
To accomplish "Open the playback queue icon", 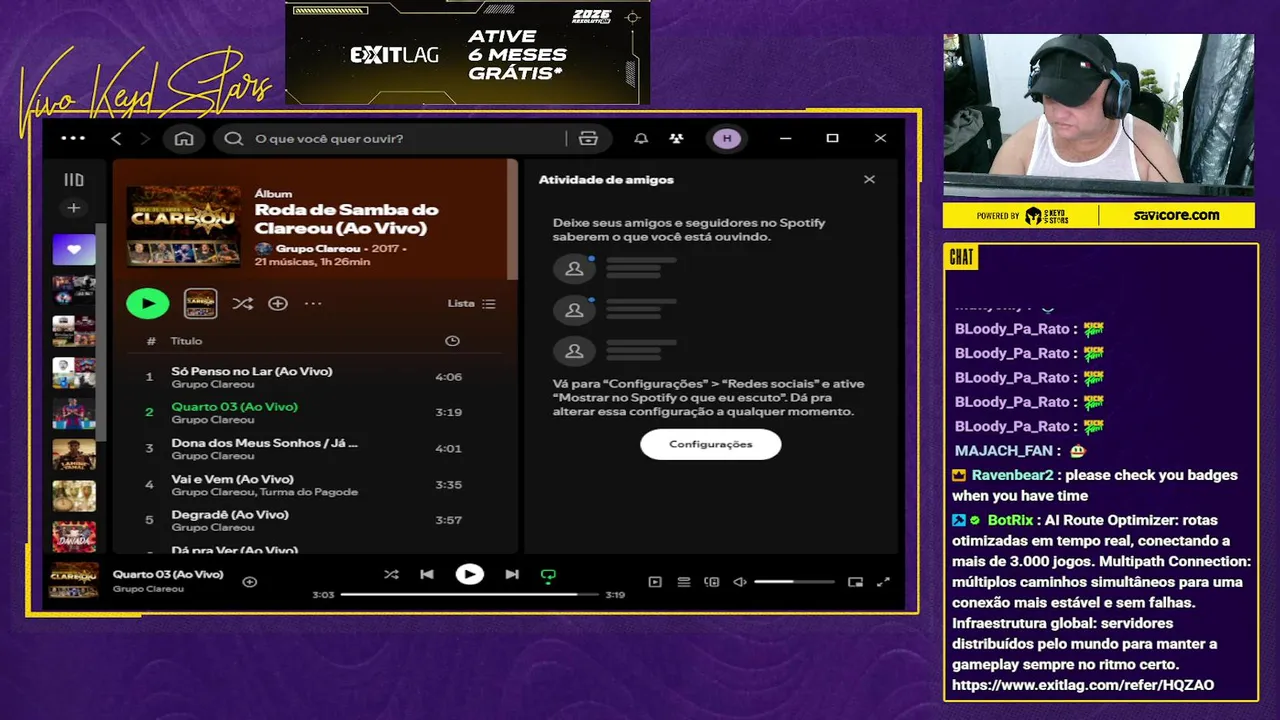I will point(684,581).
